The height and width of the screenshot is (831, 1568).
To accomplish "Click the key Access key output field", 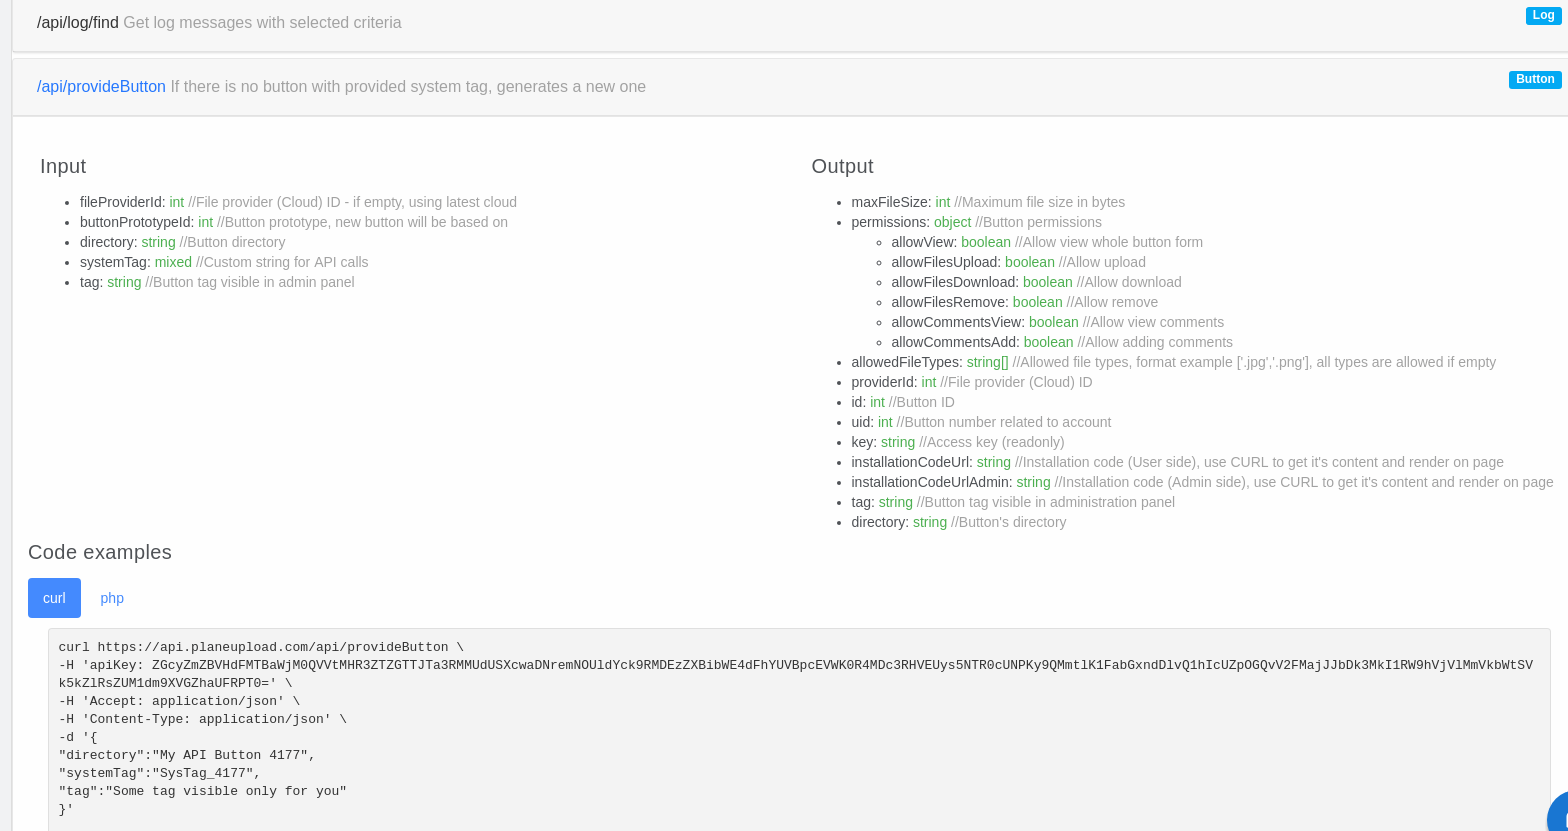I will tap(957, 442).
